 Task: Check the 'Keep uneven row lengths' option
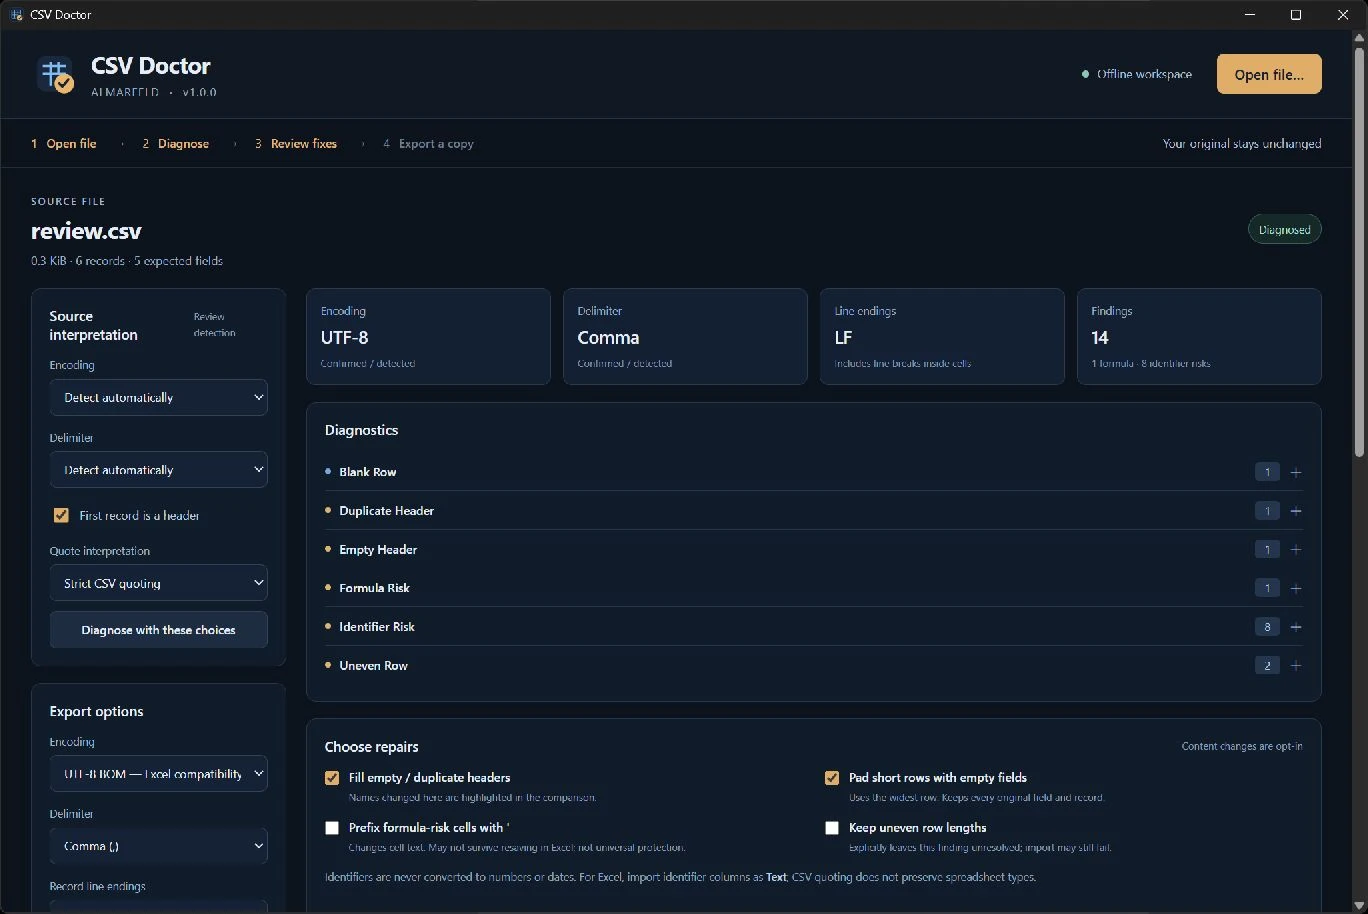coord(832,828)
